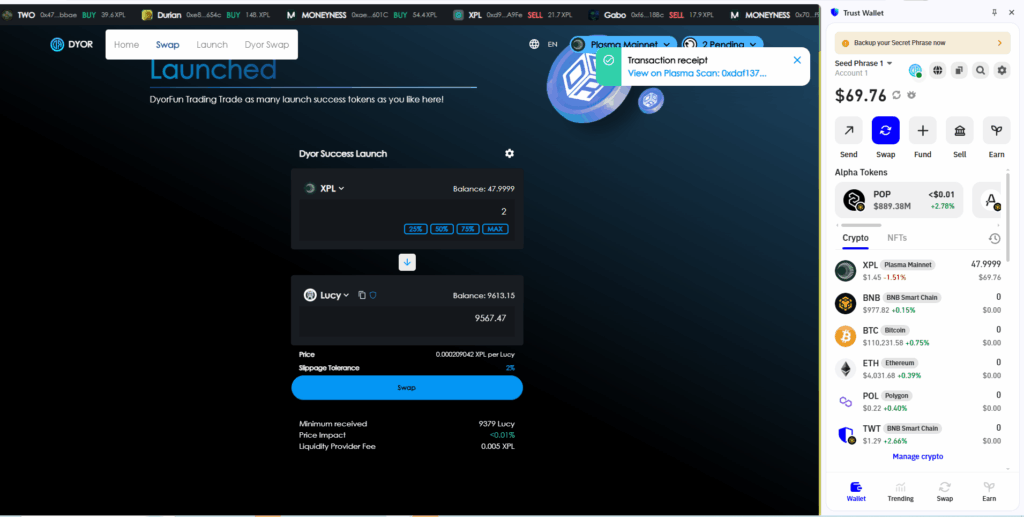Open the BNB token row
Viewport: 1024px width, 517px height.
(x=918, y=304)
